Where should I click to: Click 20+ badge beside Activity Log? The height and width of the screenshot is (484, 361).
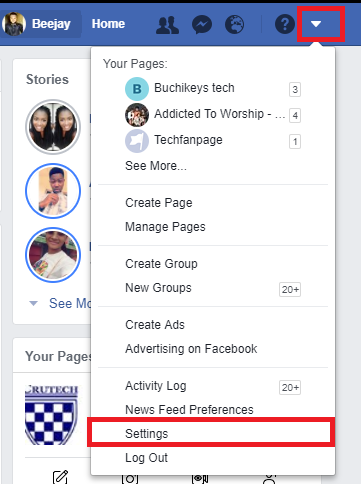[x=290, y=387]
